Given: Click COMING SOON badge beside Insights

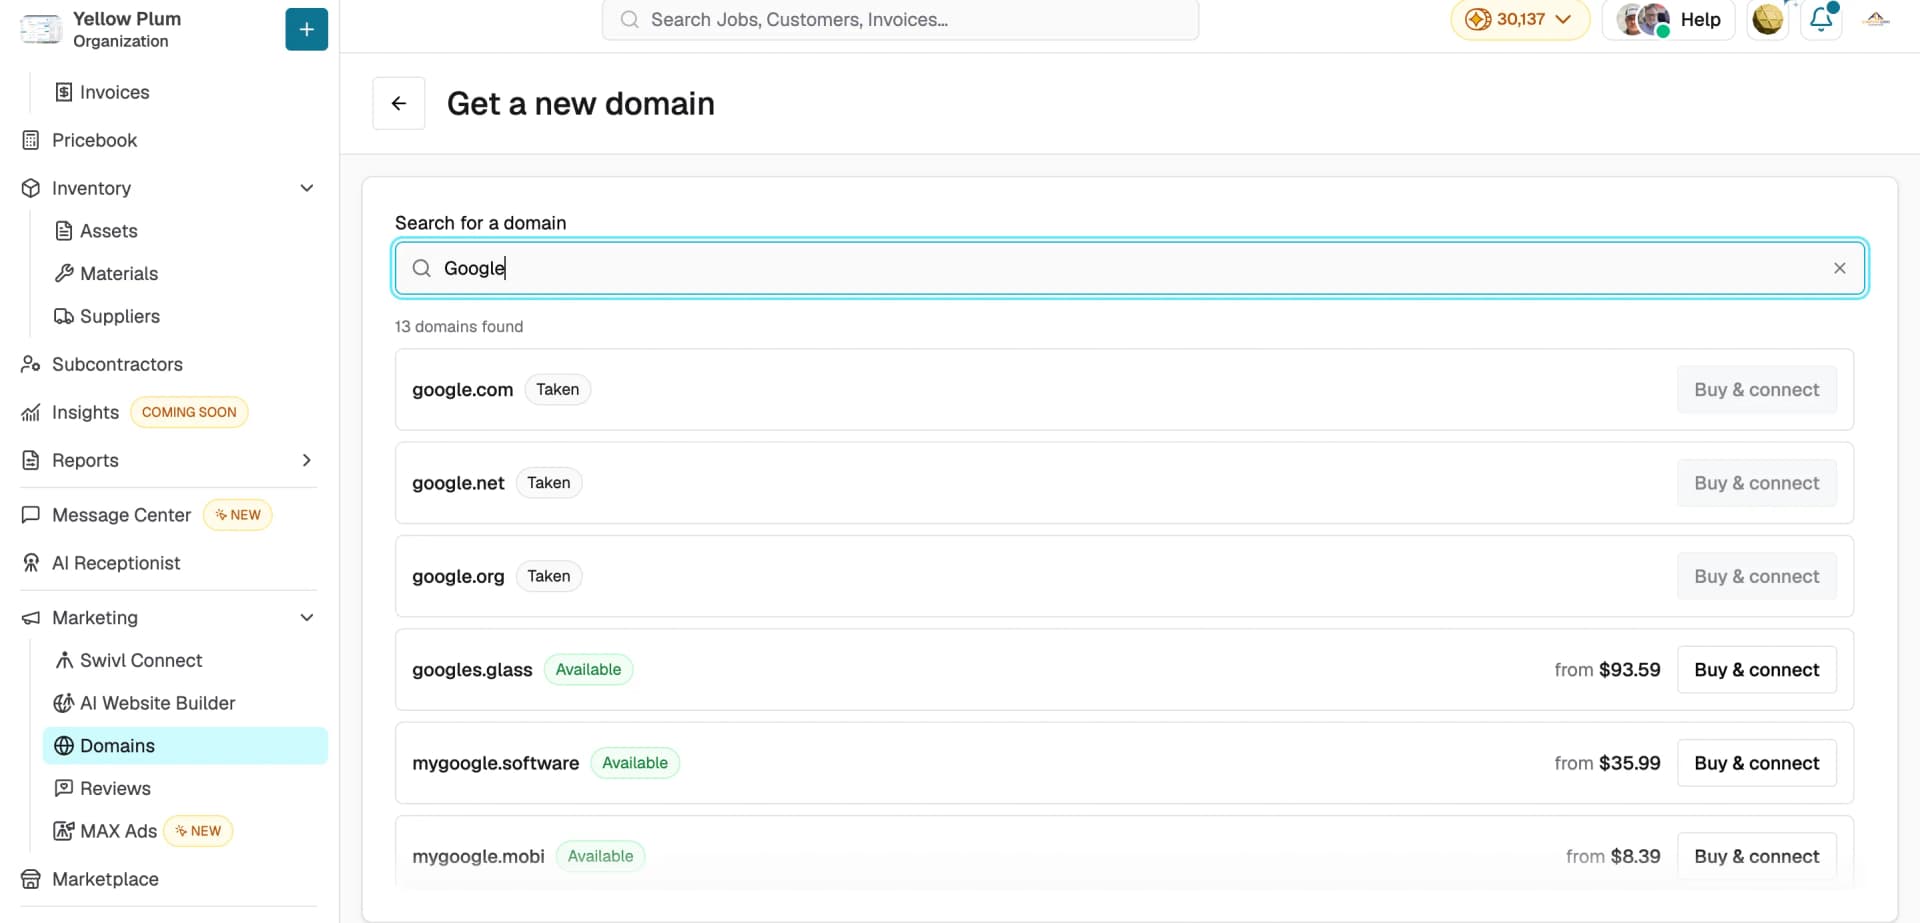Looking at the screenshot, I should [x=189, y=412].
